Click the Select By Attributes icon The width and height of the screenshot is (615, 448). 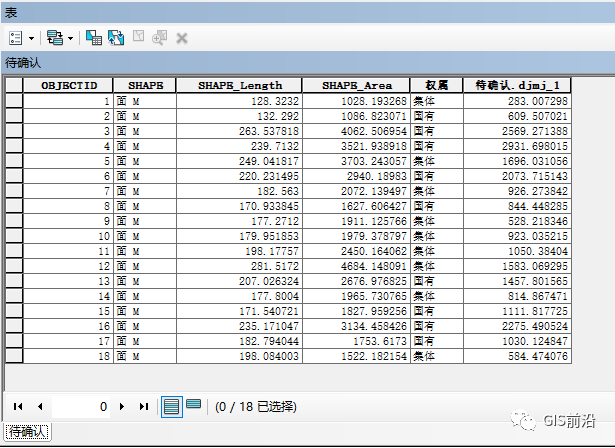94,38
